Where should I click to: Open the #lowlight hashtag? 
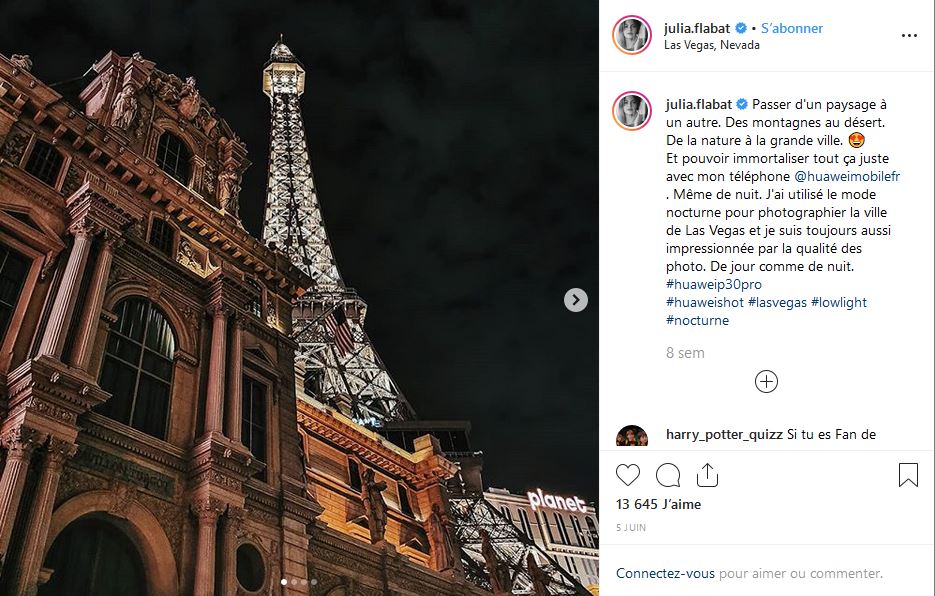point(838,302)
